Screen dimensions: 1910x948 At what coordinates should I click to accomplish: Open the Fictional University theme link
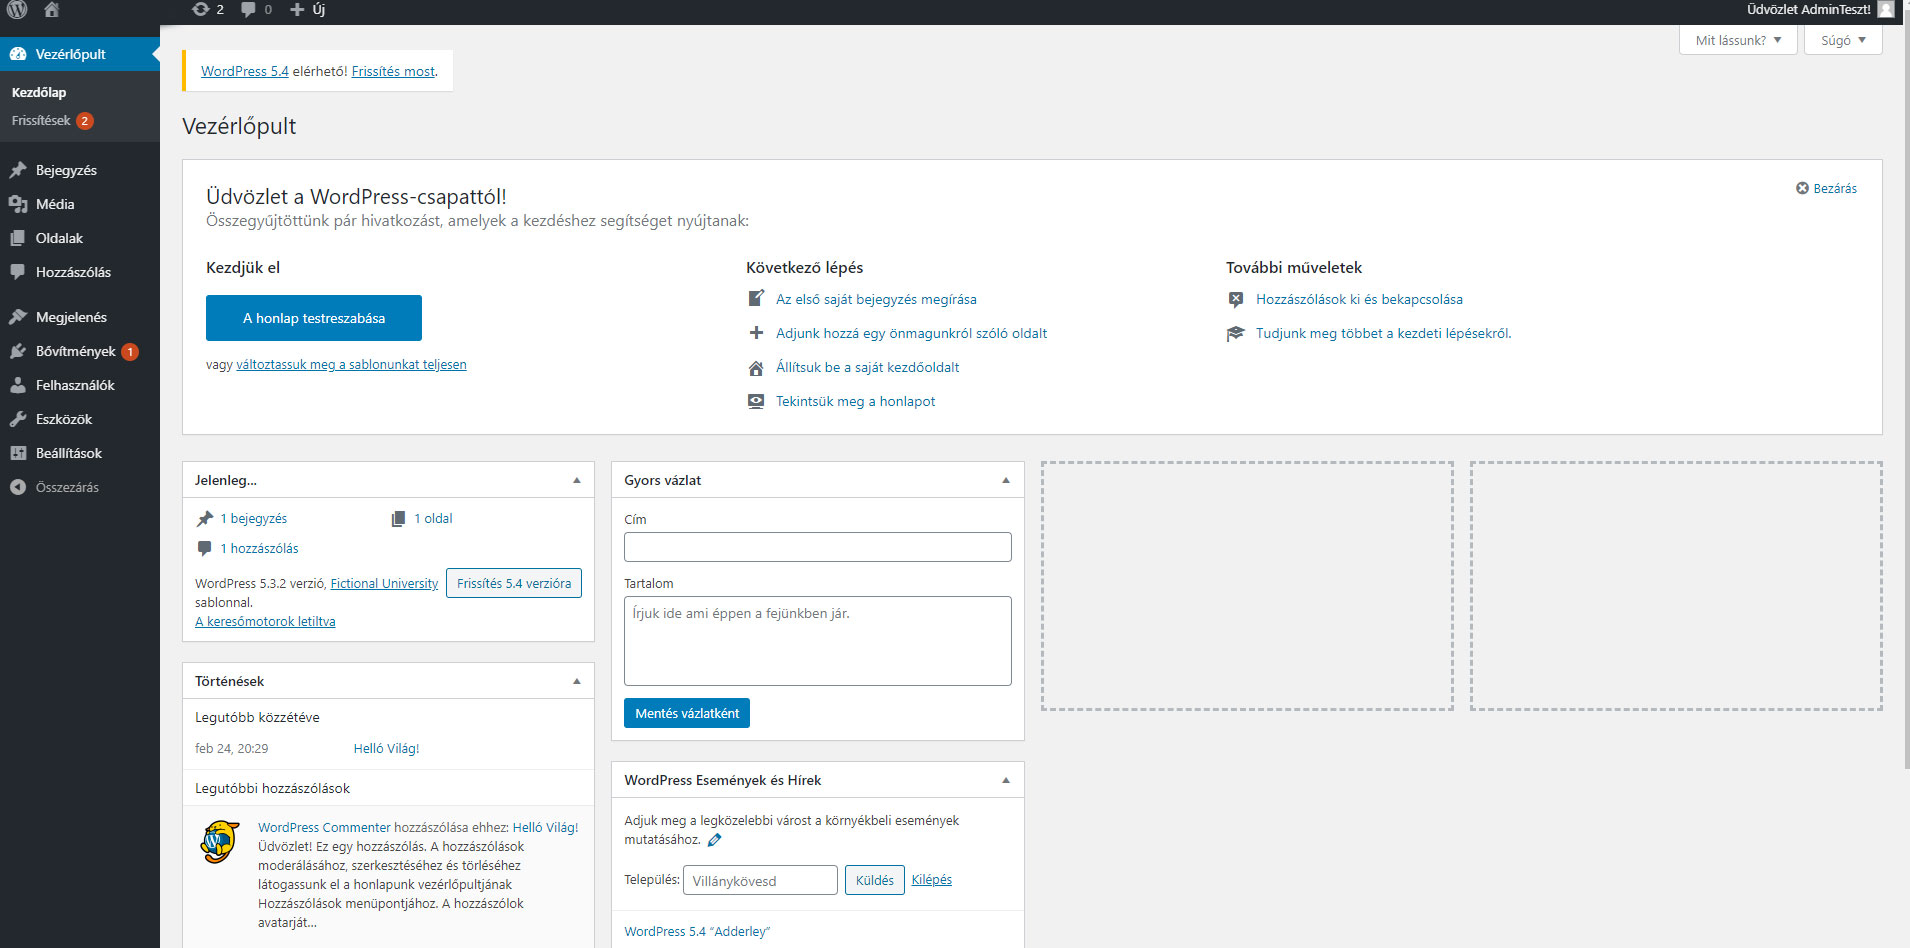coord(385,583)
